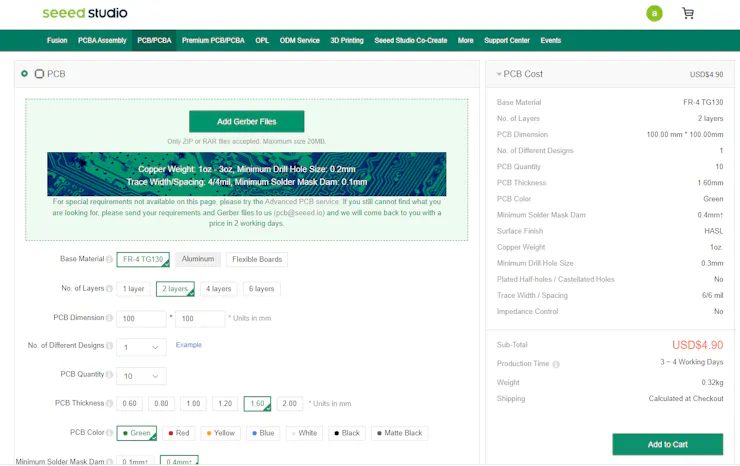Open the green user account avatar
This screenshot has width=740, height=466.
click(x=654, y=13)
